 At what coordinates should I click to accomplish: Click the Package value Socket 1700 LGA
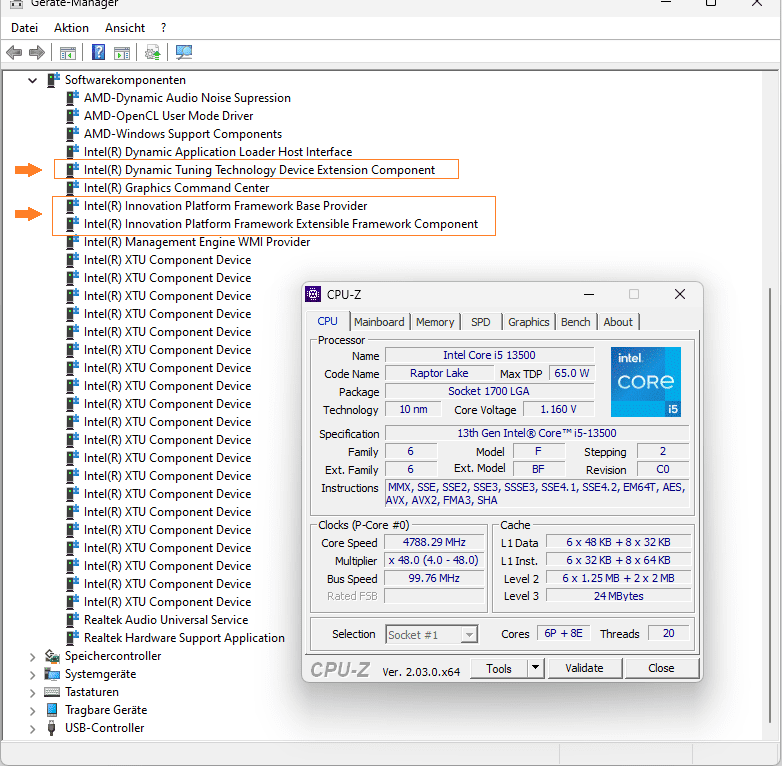pos(489,391)
